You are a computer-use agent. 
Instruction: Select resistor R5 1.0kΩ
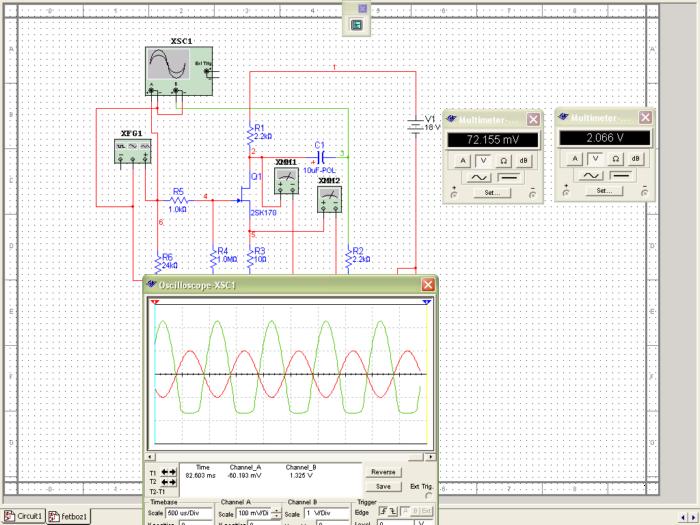point(179,200)
